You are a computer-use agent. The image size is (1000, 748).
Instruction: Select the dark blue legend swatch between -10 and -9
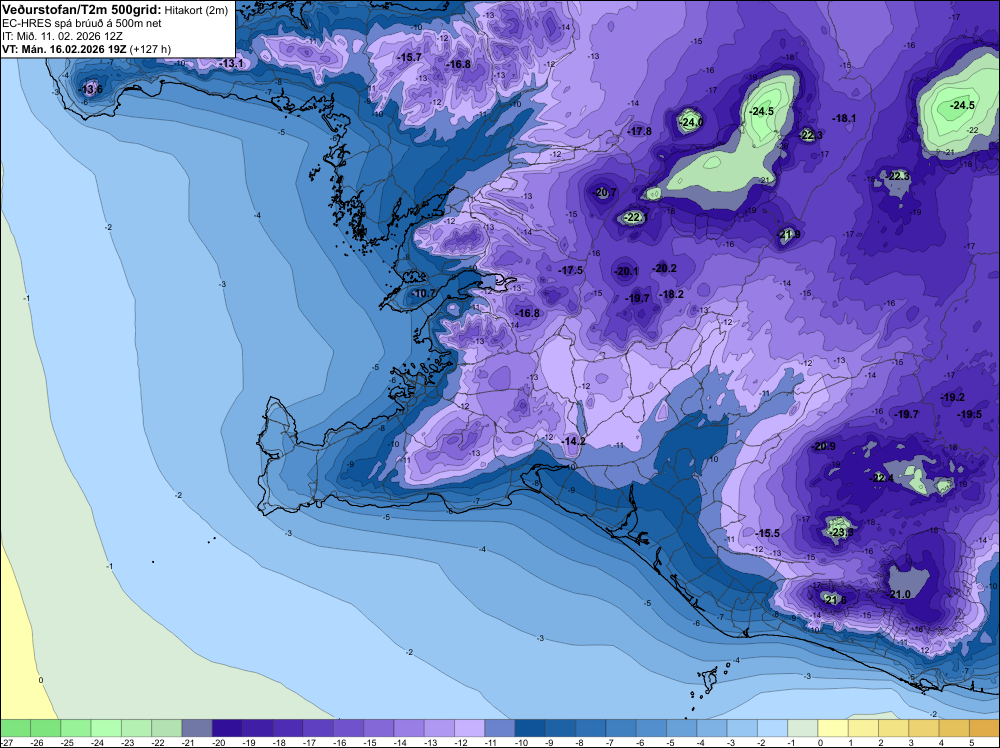(531, 728)
